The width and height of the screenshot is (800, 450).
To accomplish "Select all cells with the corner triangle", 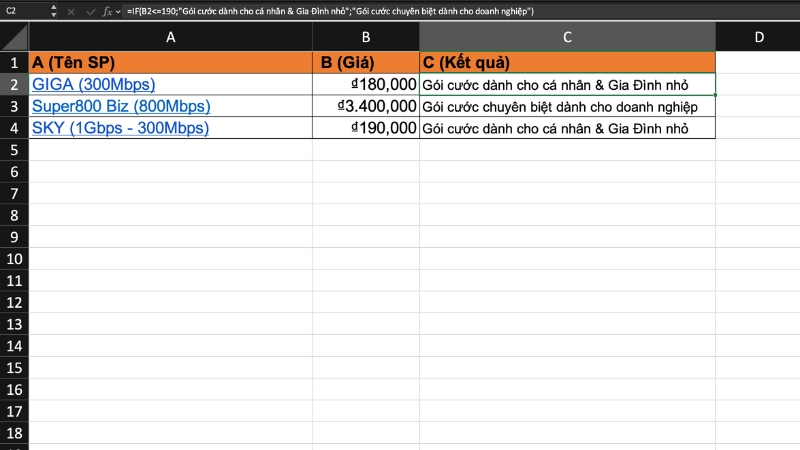I will pyautogui.click(x=14, y=37).
